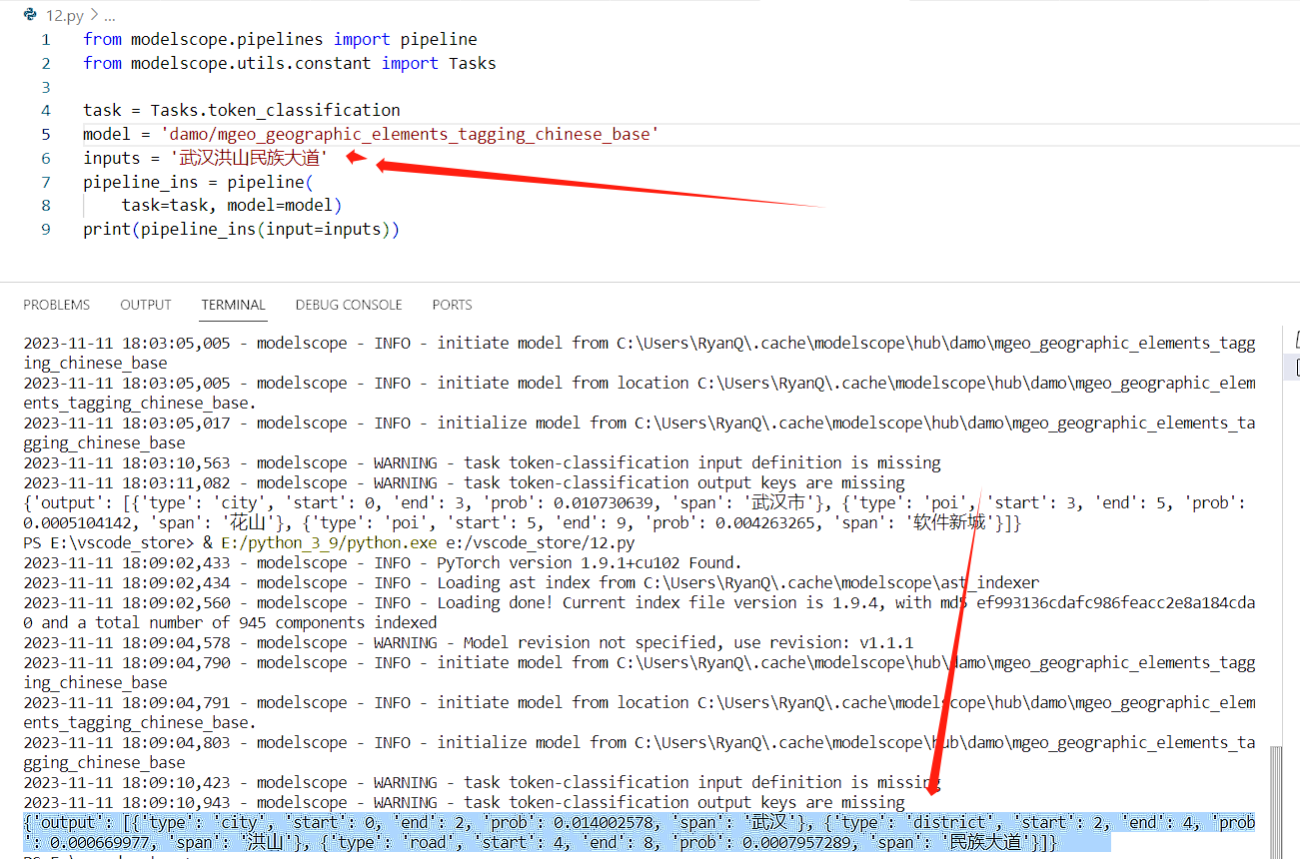The width and height of the screenshot is (1300, 859).
Task: Select line number 2 in the gutter
Action: [46, 63]
